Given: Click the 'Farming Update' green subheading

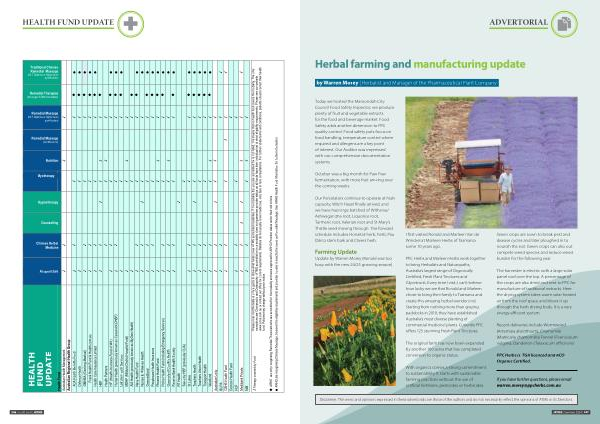Looking at the screenshot, I should click(336, 252).
